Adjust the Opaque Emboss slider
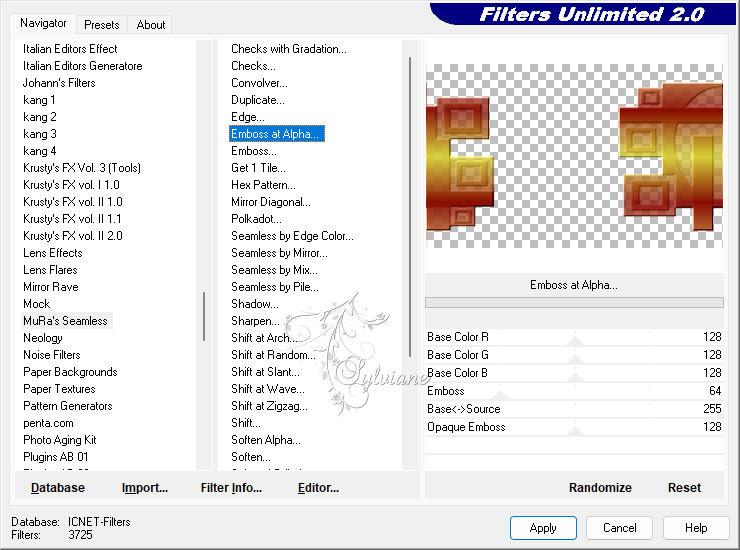The height and width of the screenshot is (550, 740). point(574,427)
